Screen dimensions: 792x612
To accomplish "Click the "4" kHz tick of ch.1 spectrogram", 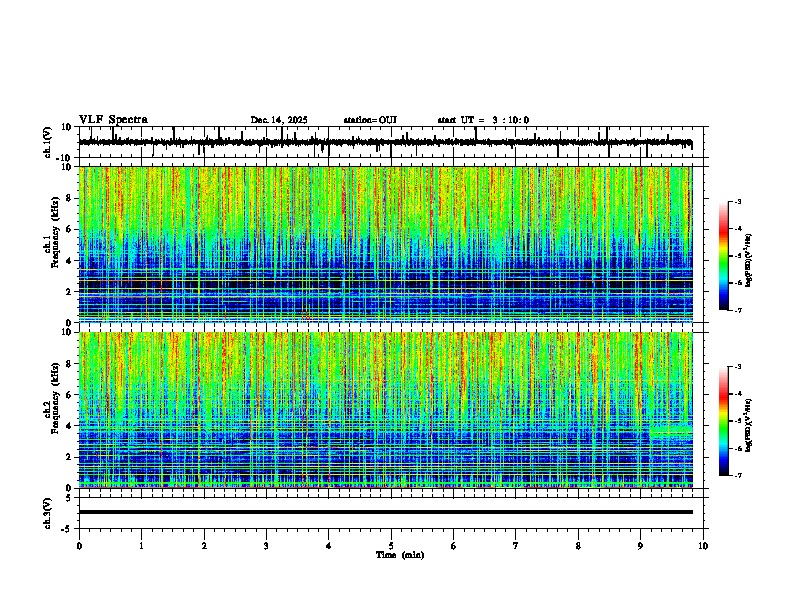I will click(x=69, y=261).
